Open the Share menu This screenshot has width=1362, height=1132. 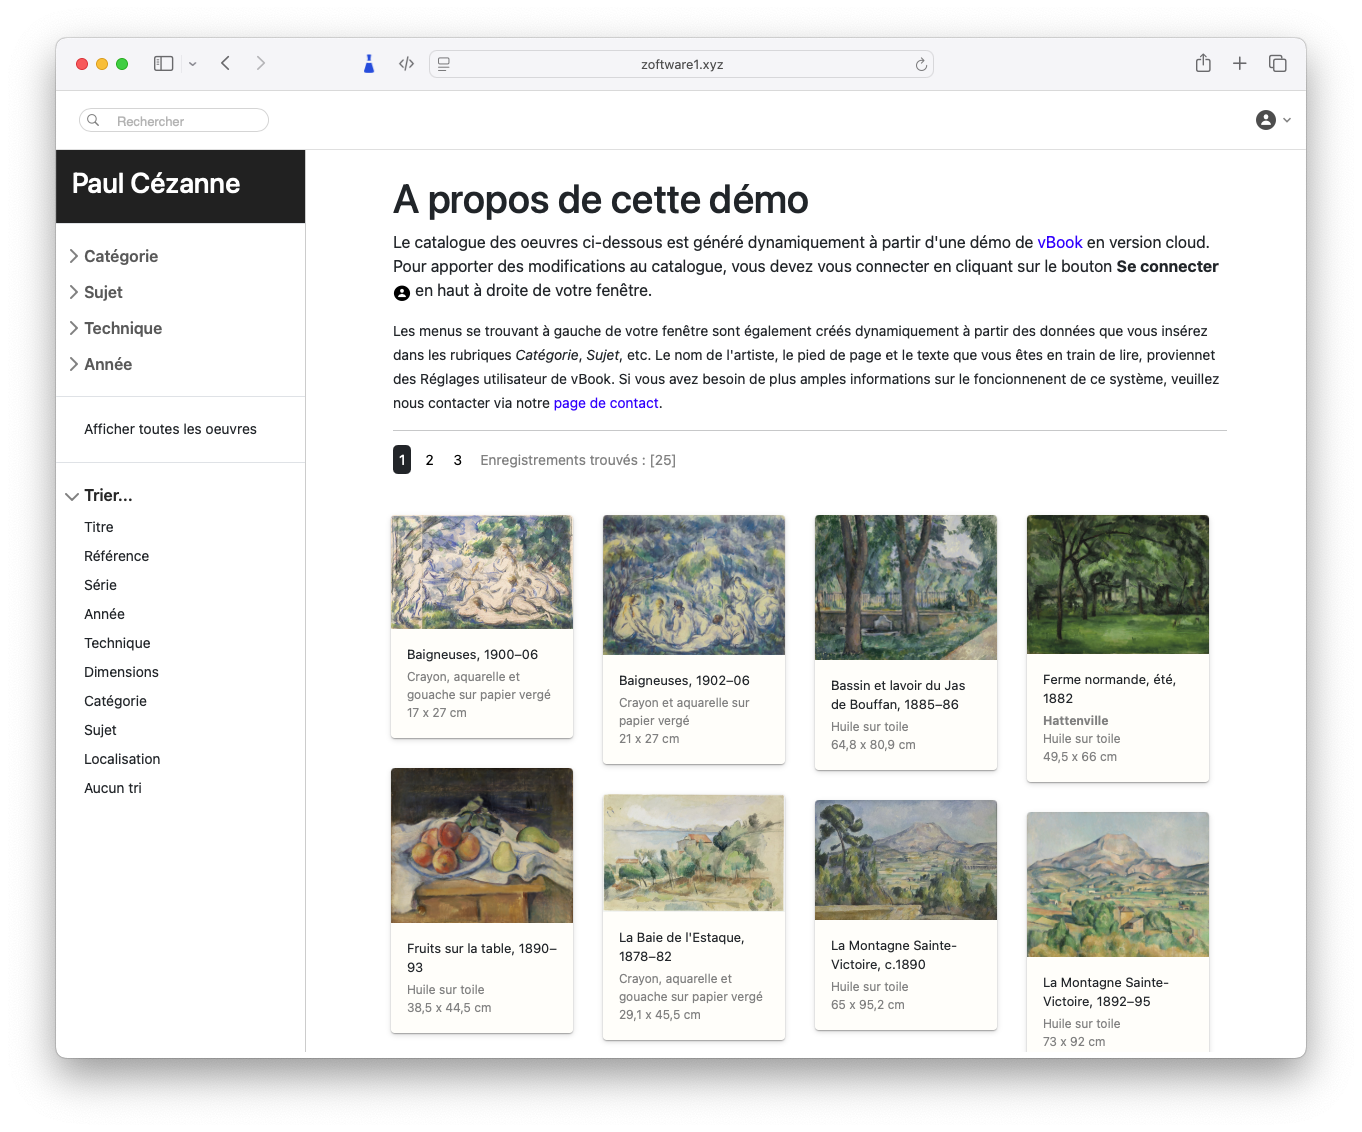(1203, 63)
